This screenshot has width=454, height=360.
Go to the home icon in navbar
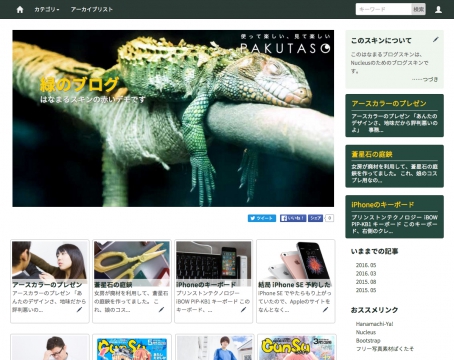(x=20, y=9)
